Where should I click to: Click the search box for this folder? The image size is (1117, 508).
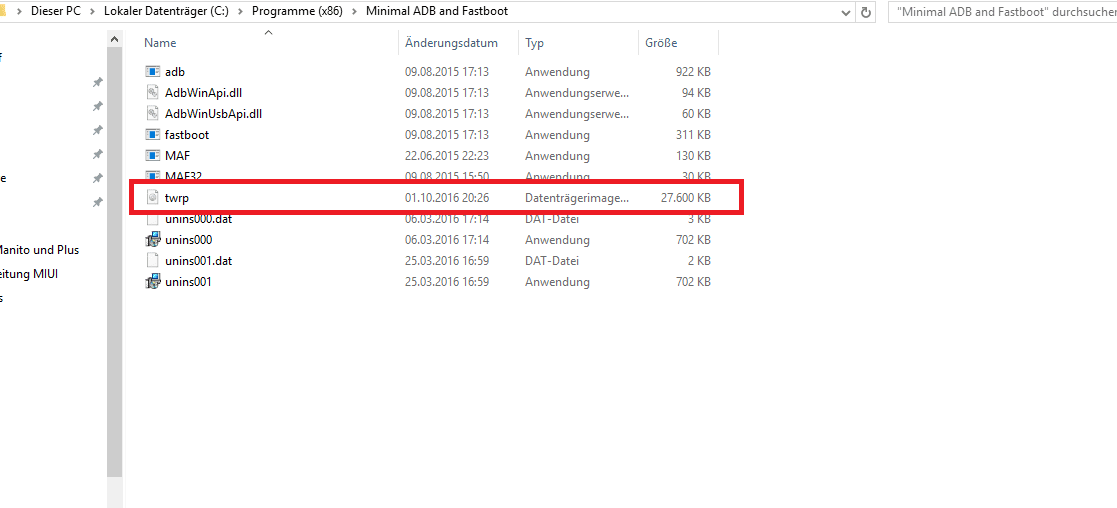[1002, 12]
